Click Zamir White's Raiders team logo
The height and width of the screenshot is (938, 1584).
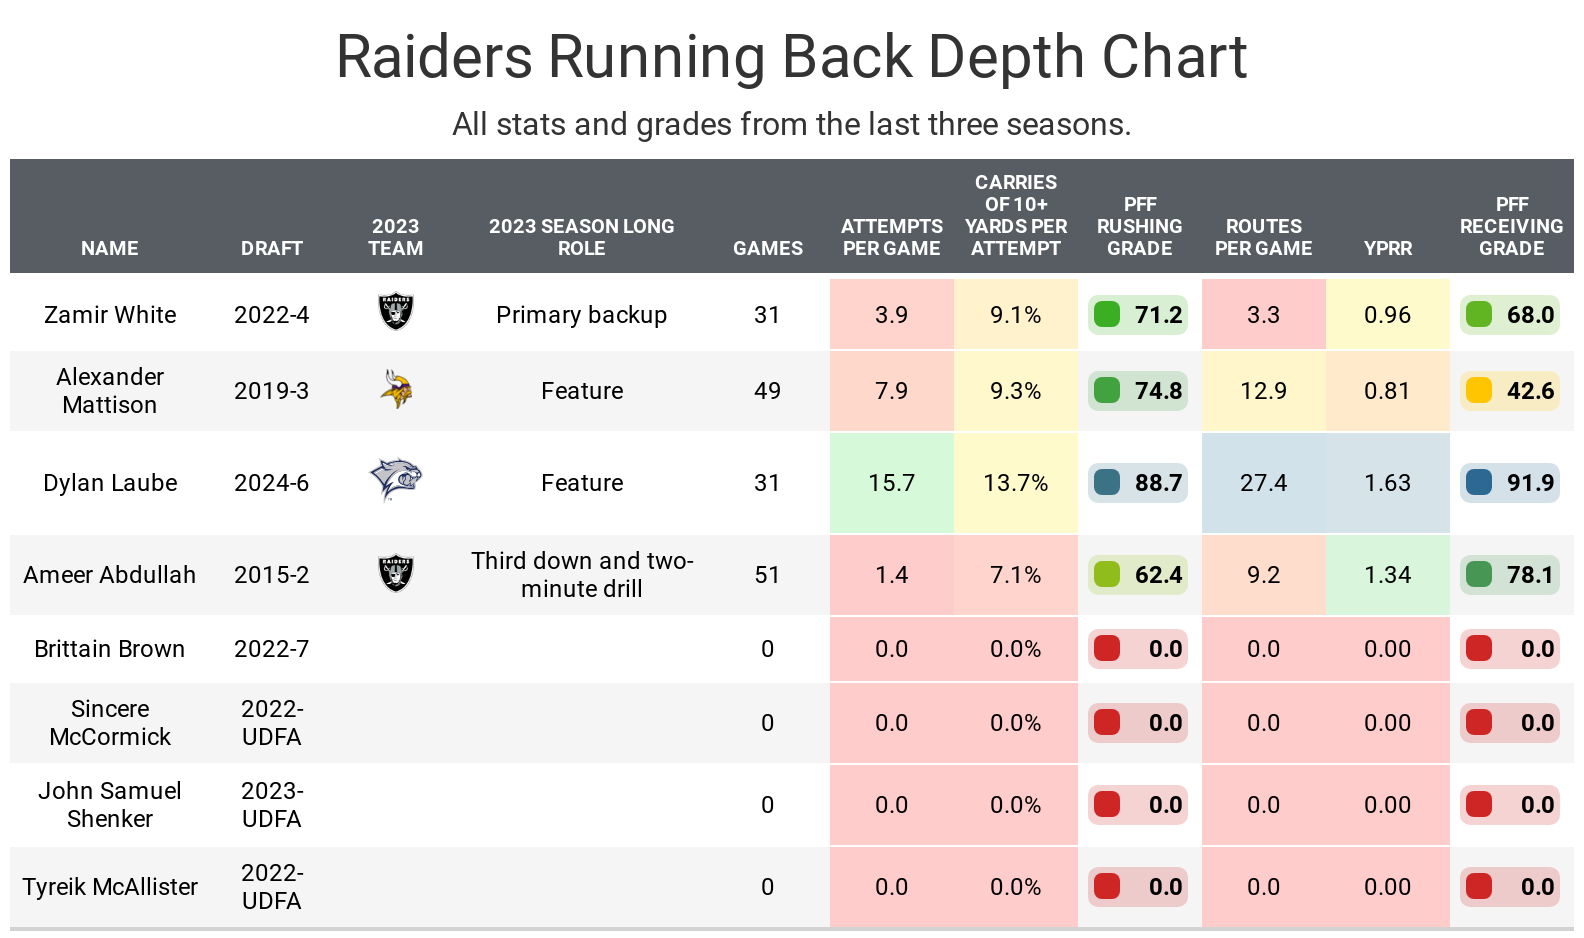click(x=396, y=312)
